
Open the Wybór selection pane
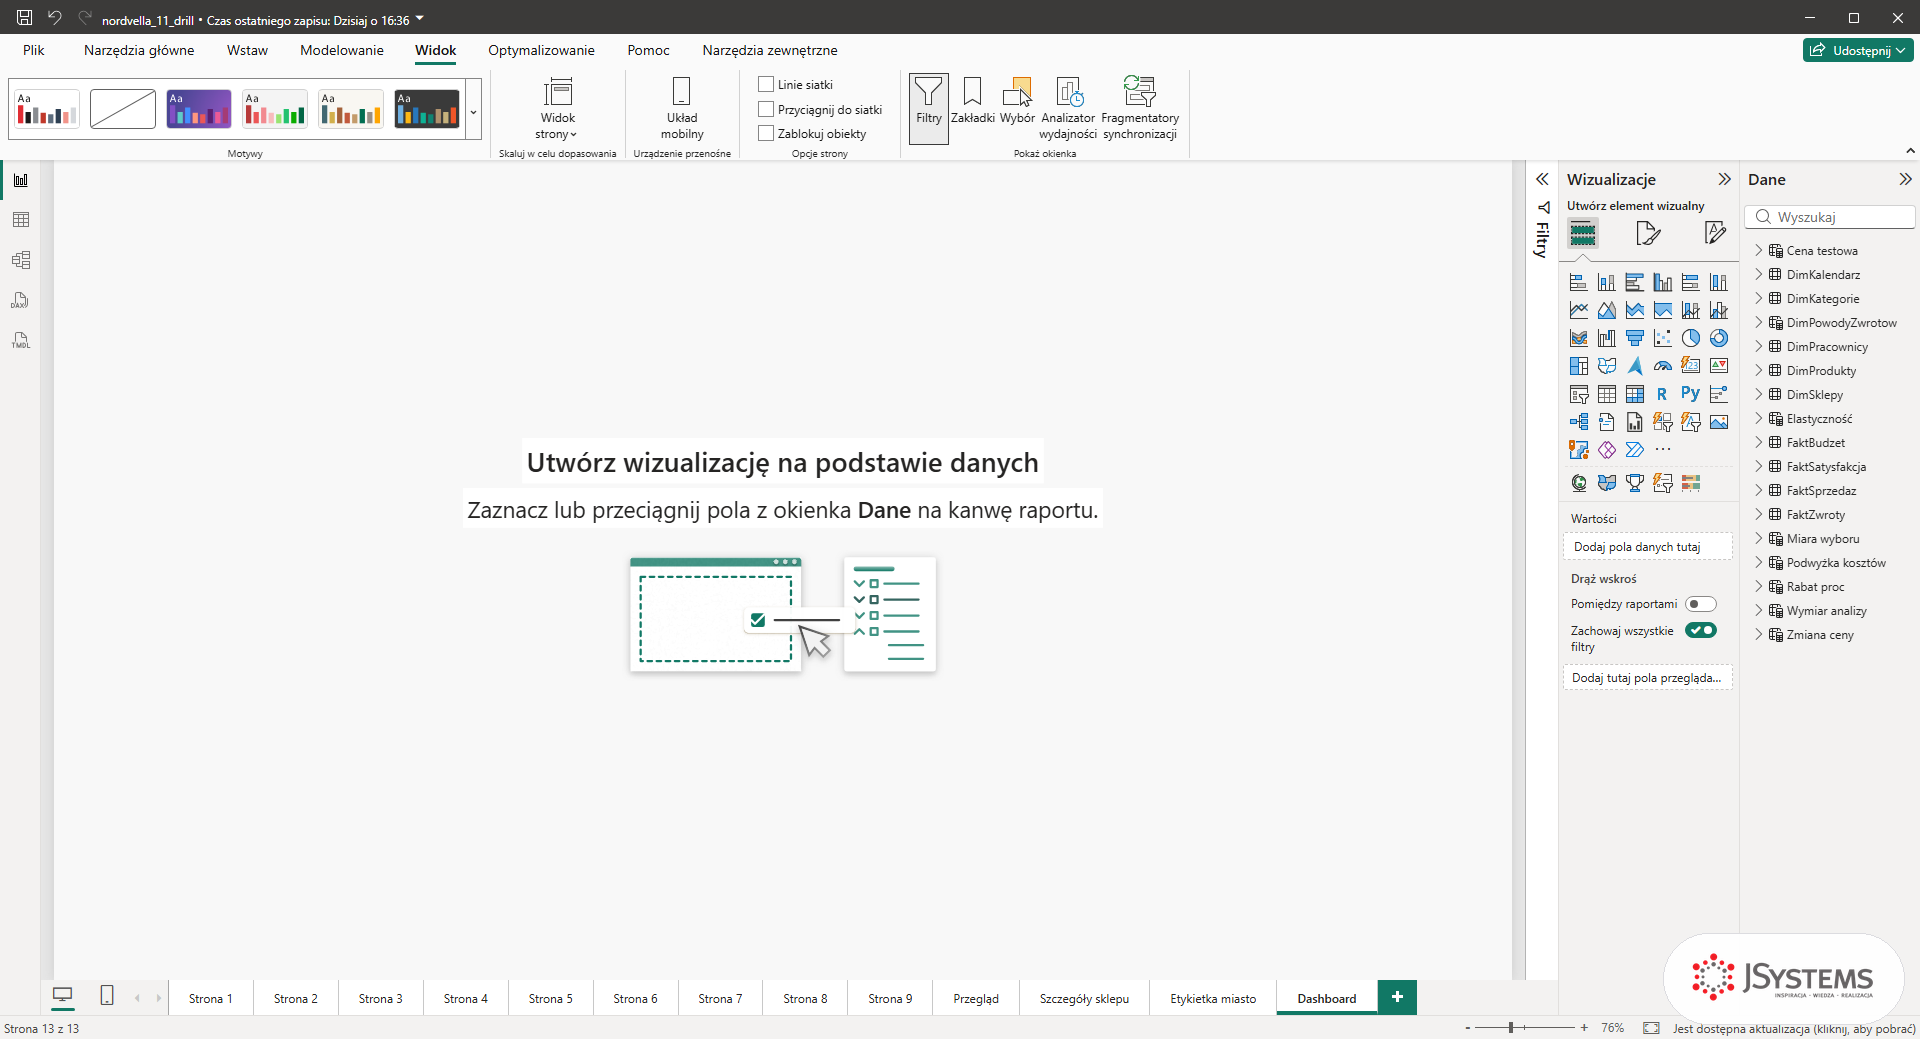point(1017,101)
